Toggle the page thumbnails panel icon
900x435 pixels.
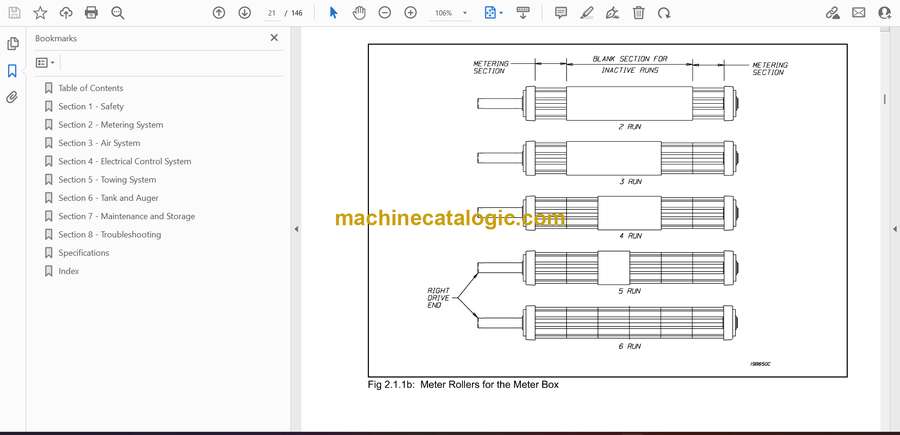[x=13, y=44]
